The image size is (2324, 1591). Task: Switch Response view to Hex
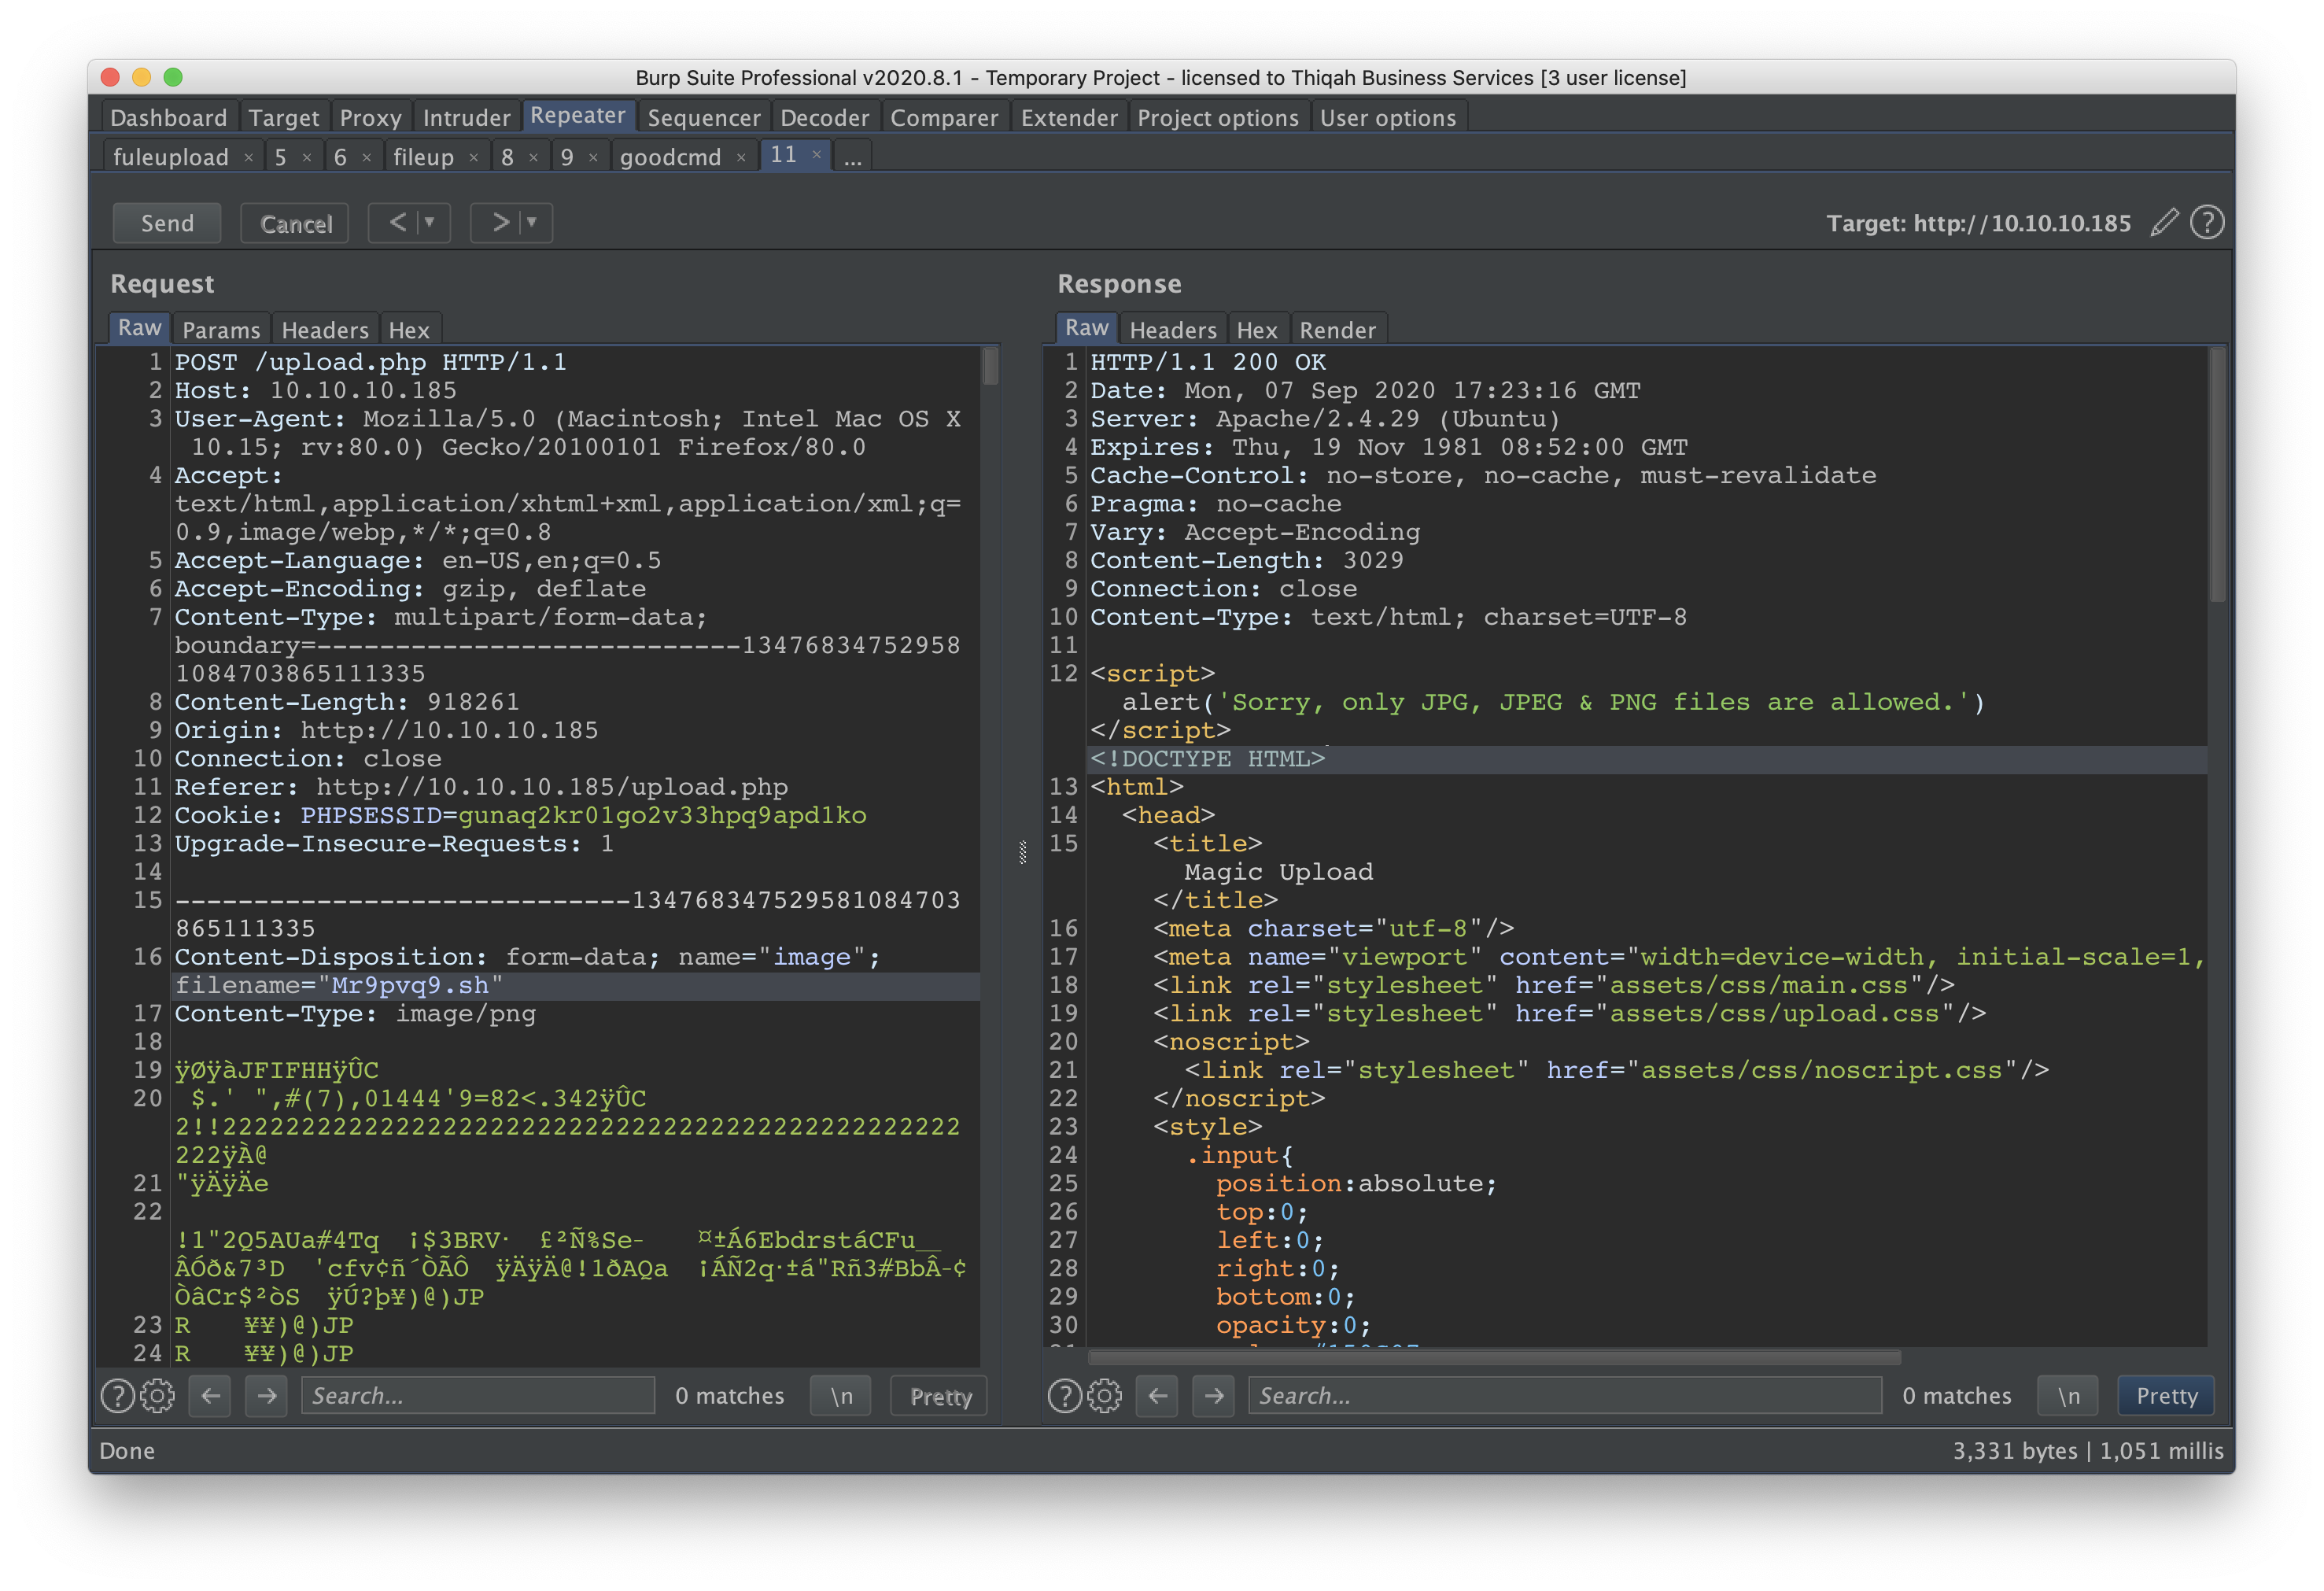tap(1257, 330)
